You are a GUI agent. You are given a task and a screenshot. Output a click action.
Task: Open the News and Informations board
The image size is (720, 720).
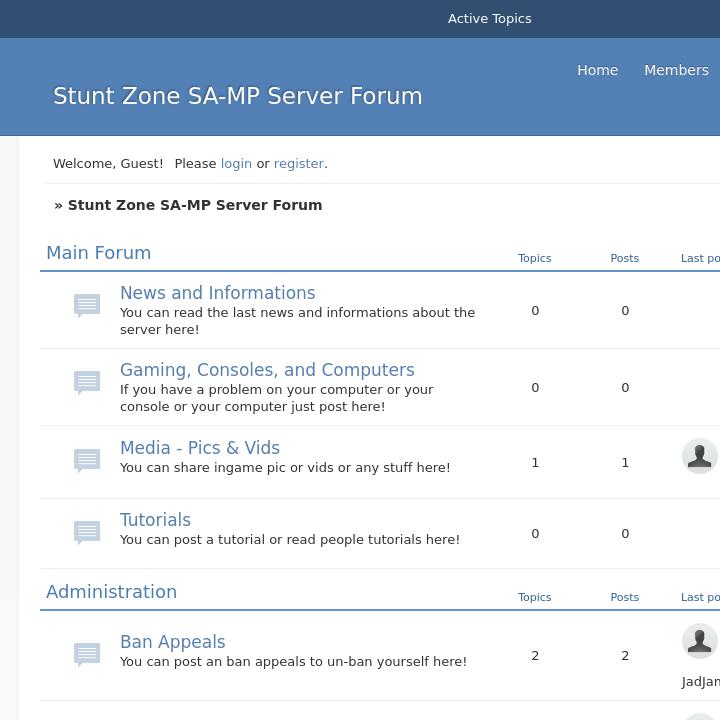tap(217, 293)
